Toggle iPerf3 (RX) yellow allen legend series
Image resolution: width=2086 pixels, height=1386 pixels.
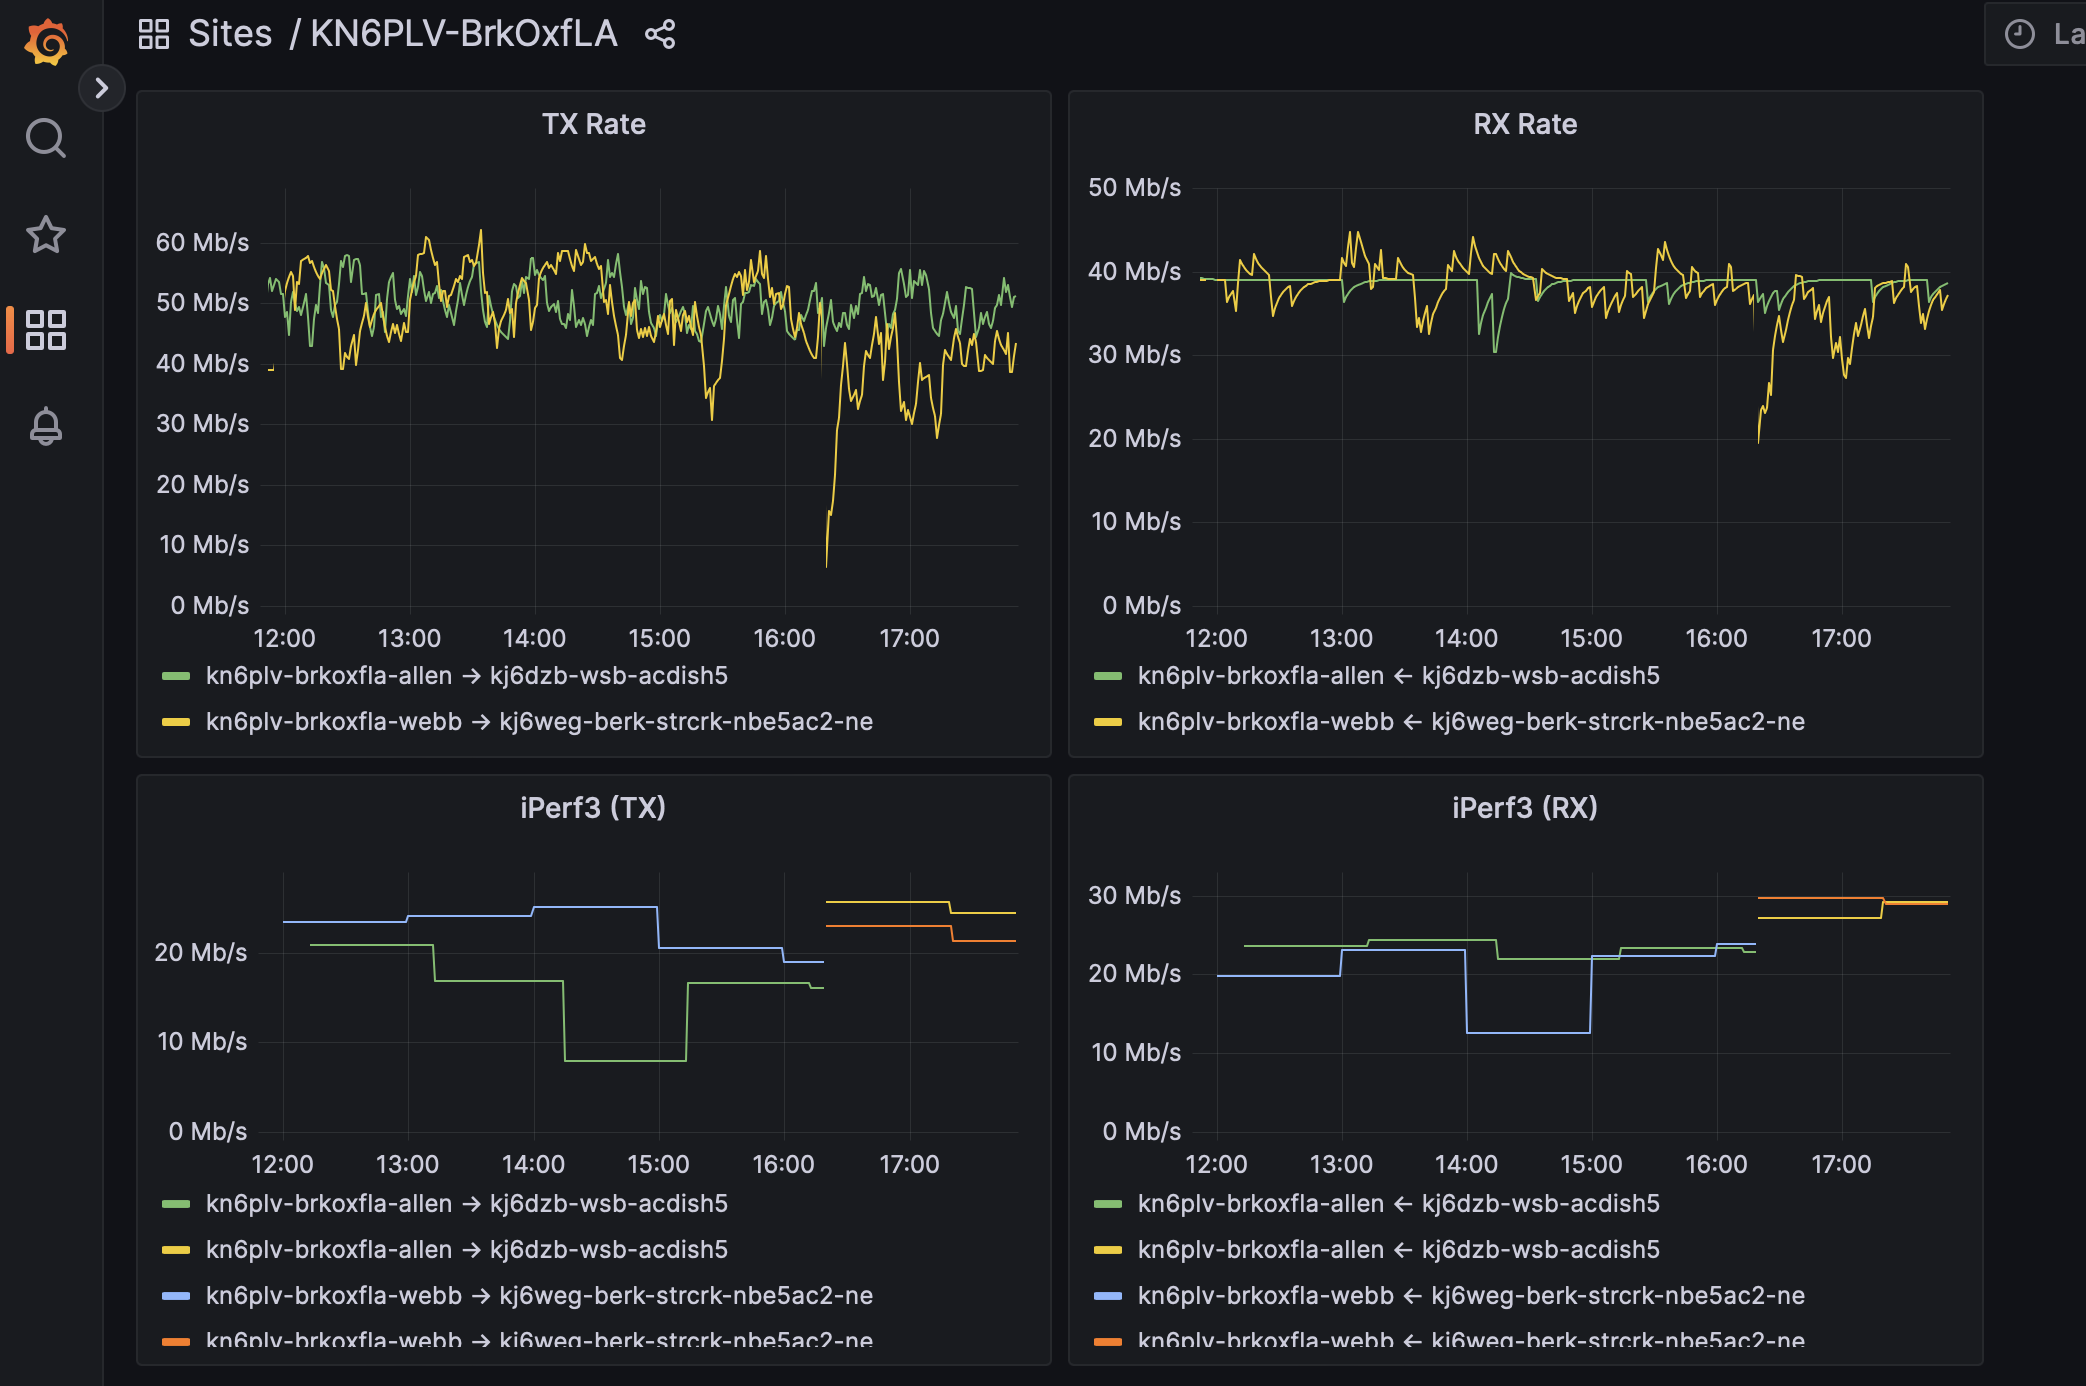[x=1399, y=1250]
